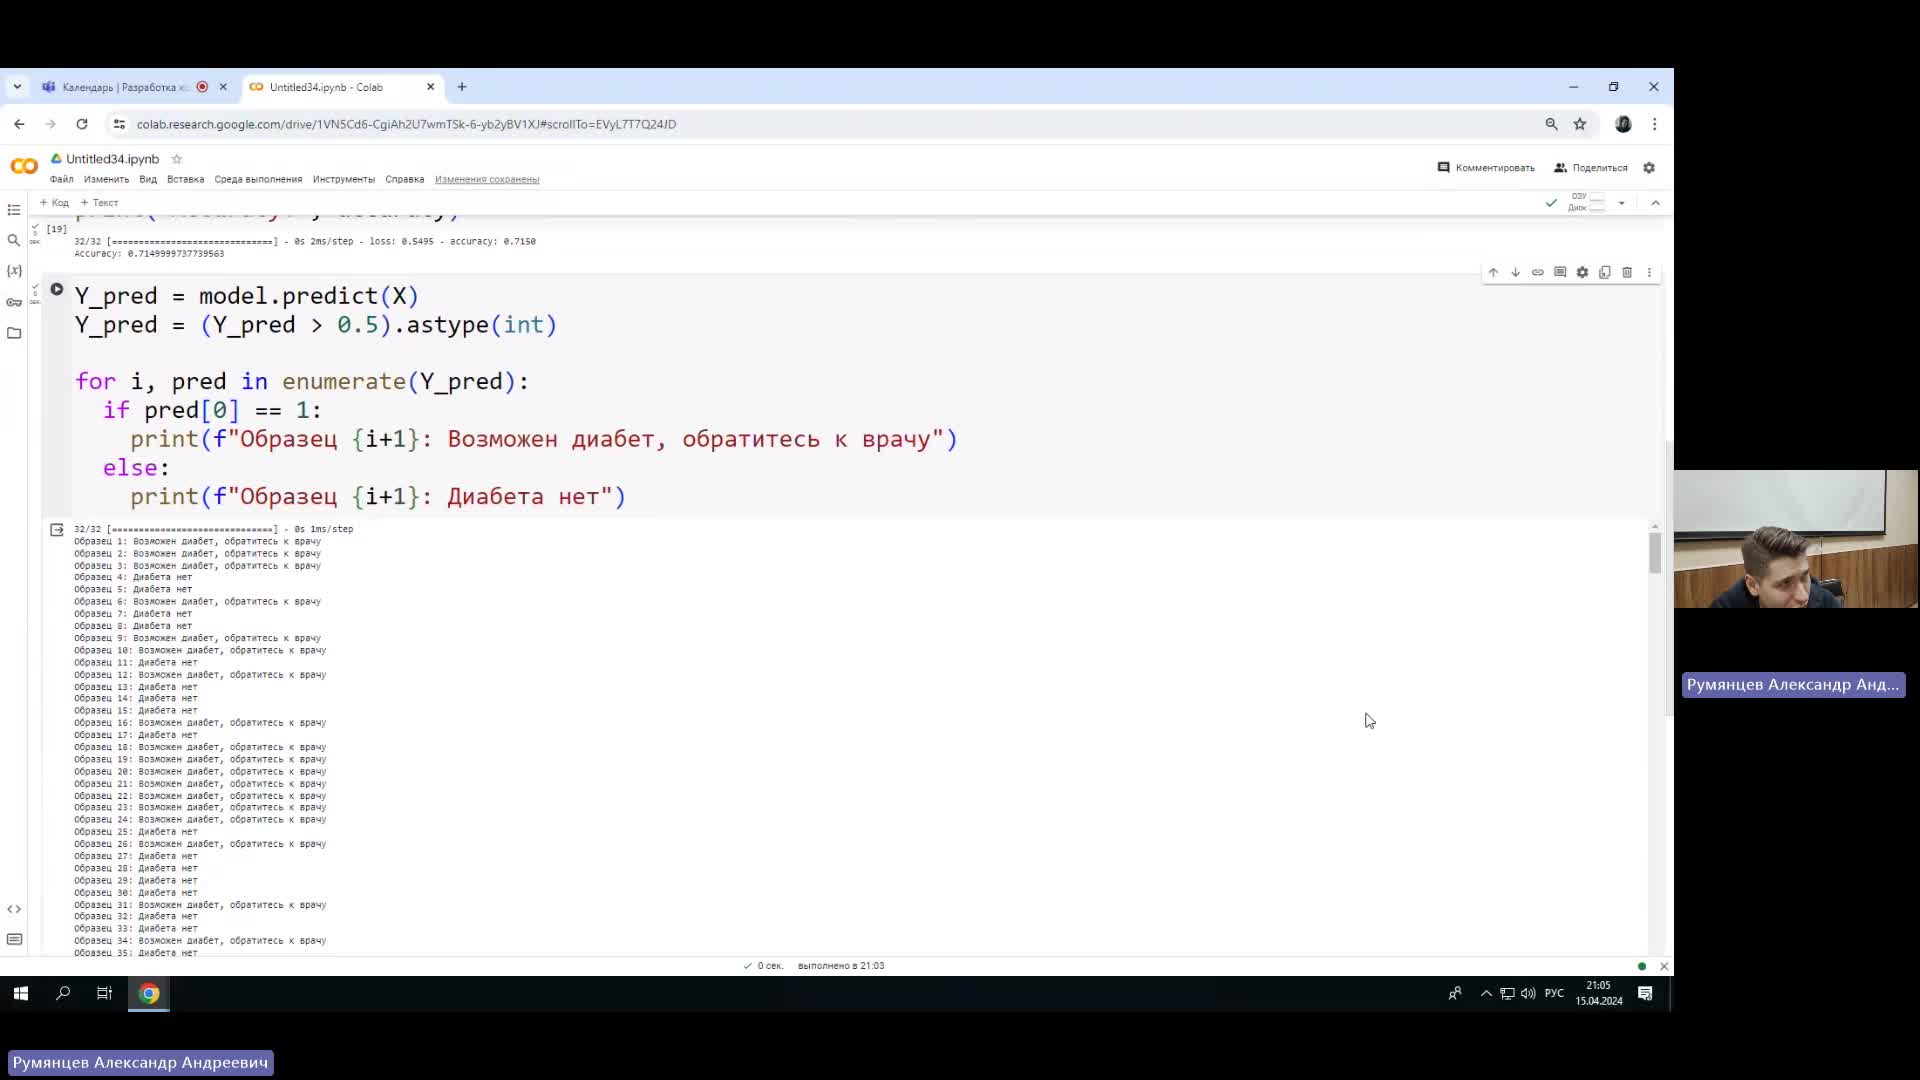Clear or toggle cell output icon
Image resolution: width=1920 pixels, height=1080 pixels.
[x=57, y=530]
